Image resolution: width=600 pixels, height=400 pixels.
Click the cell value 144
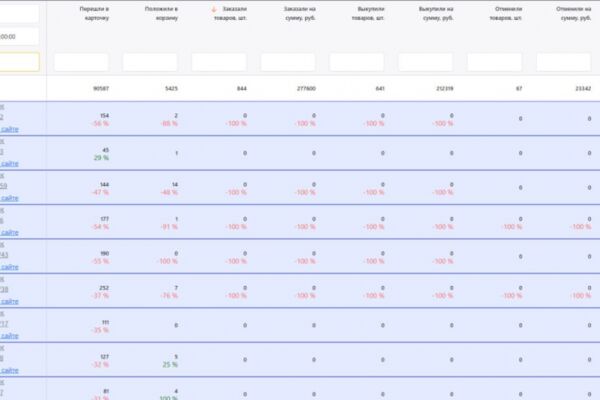click(104, 184)
